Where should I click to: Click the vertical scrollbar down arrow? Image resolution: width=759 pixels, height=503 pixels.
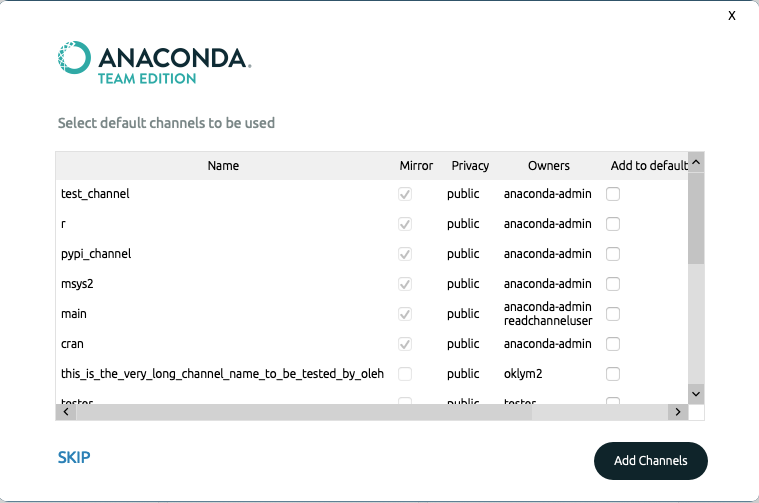(x=696, y=394)
